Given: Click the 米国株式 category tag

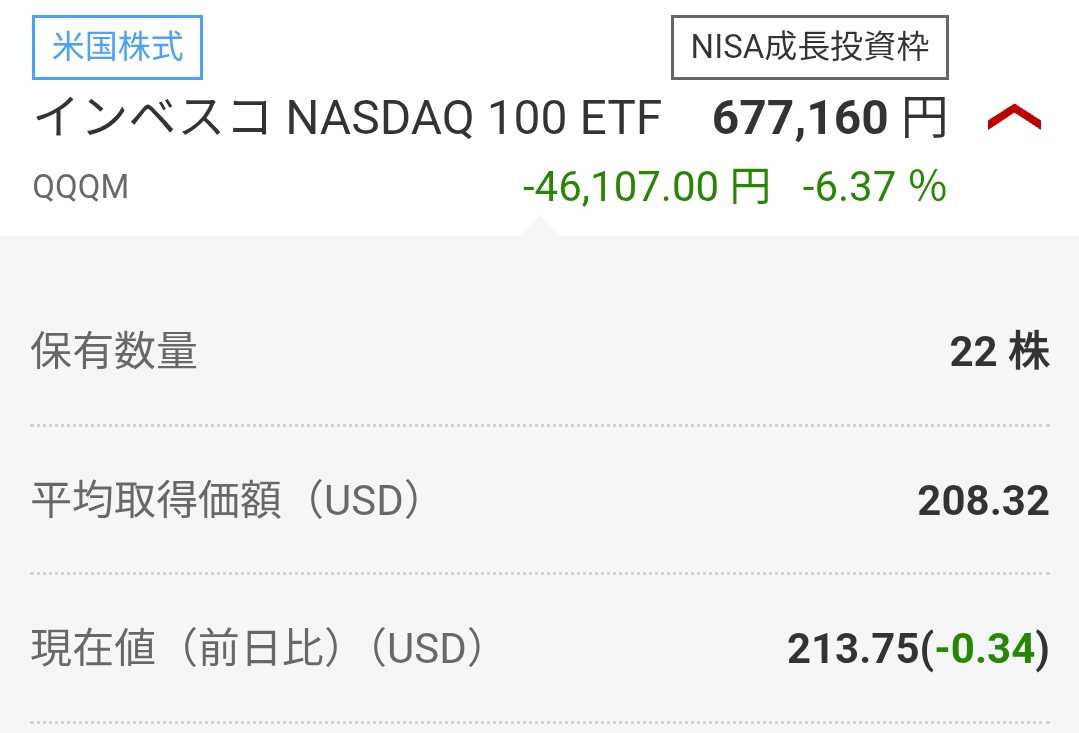Looking at the screenshot, I should click(x=117, y=47).
